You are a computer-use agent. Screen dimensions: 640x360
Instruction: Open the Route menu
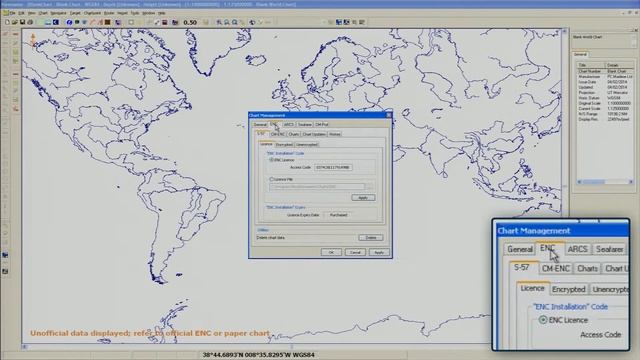click(109, 13)
